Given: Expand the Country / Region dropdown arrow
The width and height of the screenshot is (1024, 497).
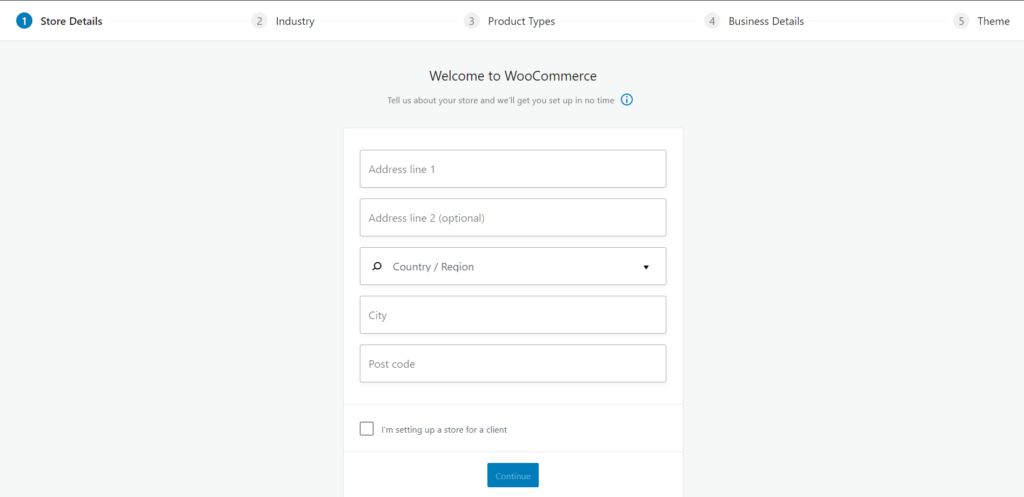Looking at the screenshot, I should click(646, 266).
